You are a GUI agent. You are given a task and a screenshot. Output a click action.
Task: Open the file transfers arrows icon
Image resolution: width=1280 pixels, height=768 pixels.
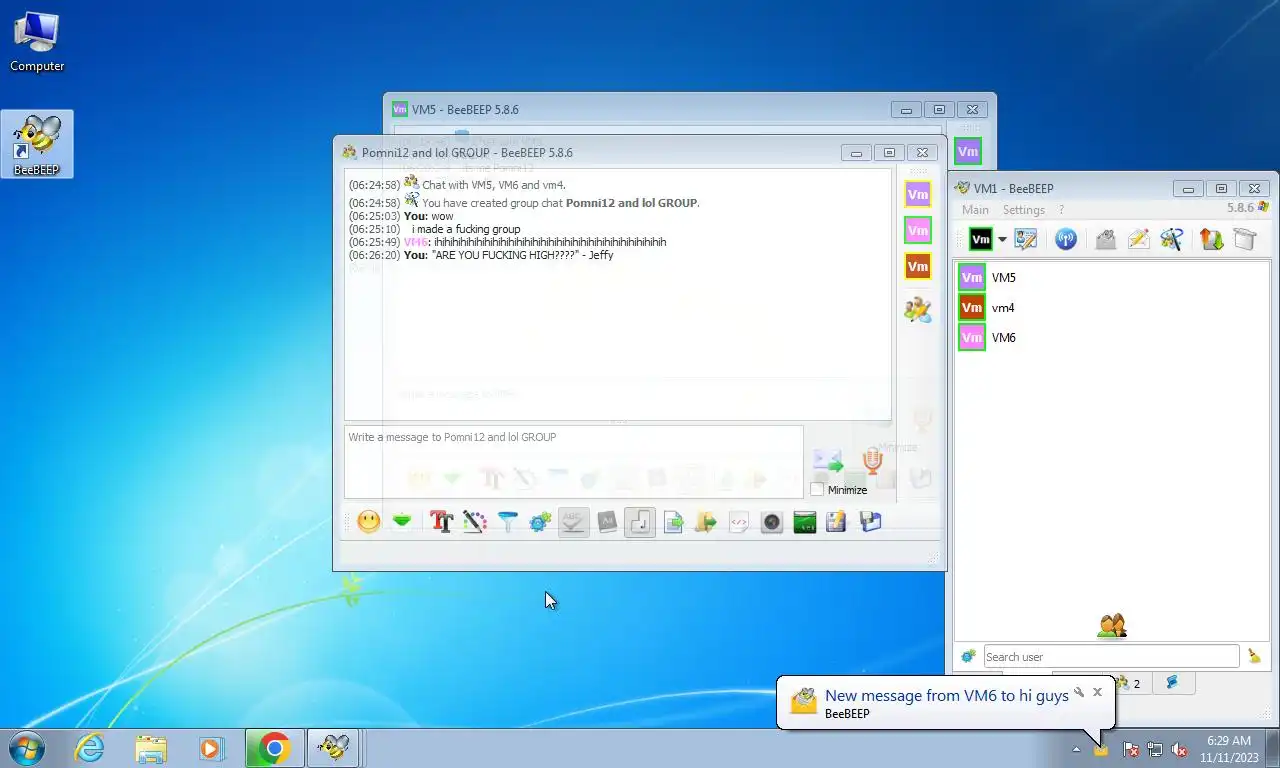point(1211,239)
